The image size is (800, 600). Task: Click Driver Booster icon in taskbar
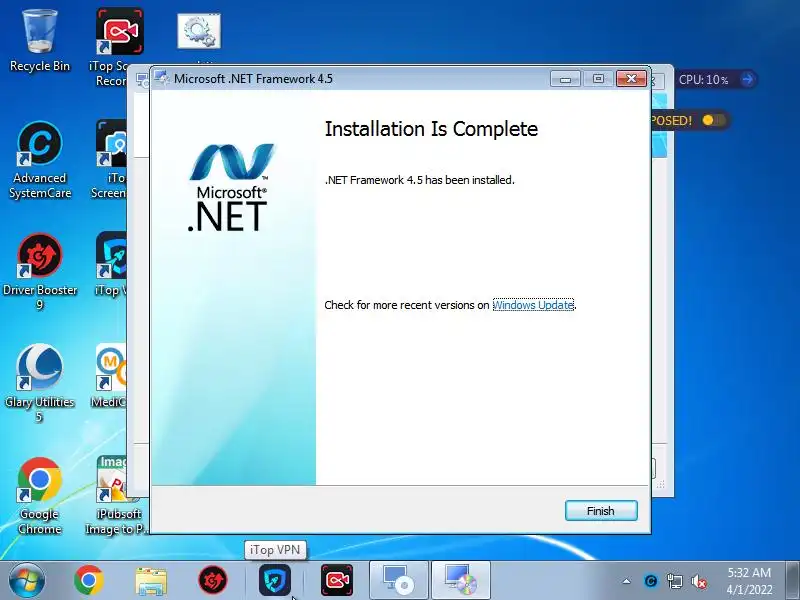click(x=213, y=580)
